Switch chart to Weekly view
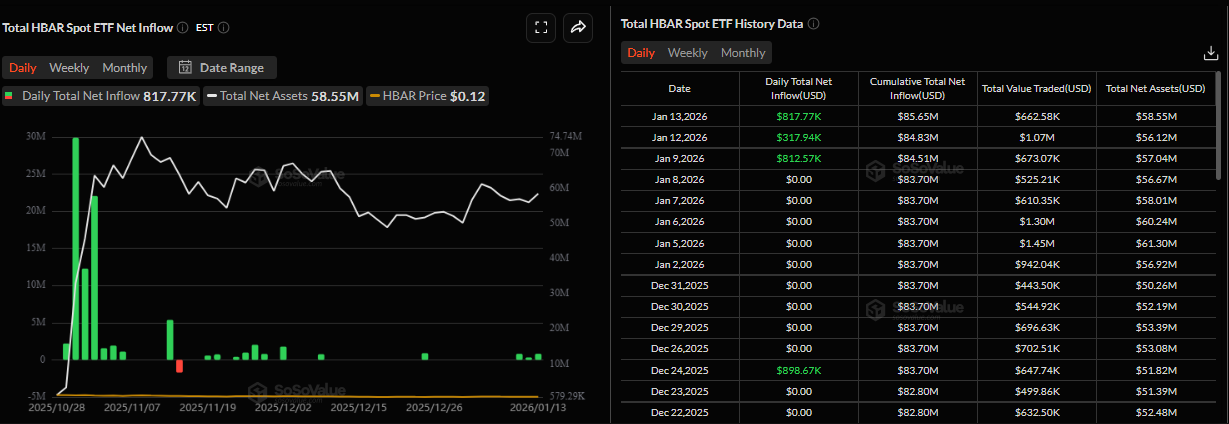 pos(69,68)
